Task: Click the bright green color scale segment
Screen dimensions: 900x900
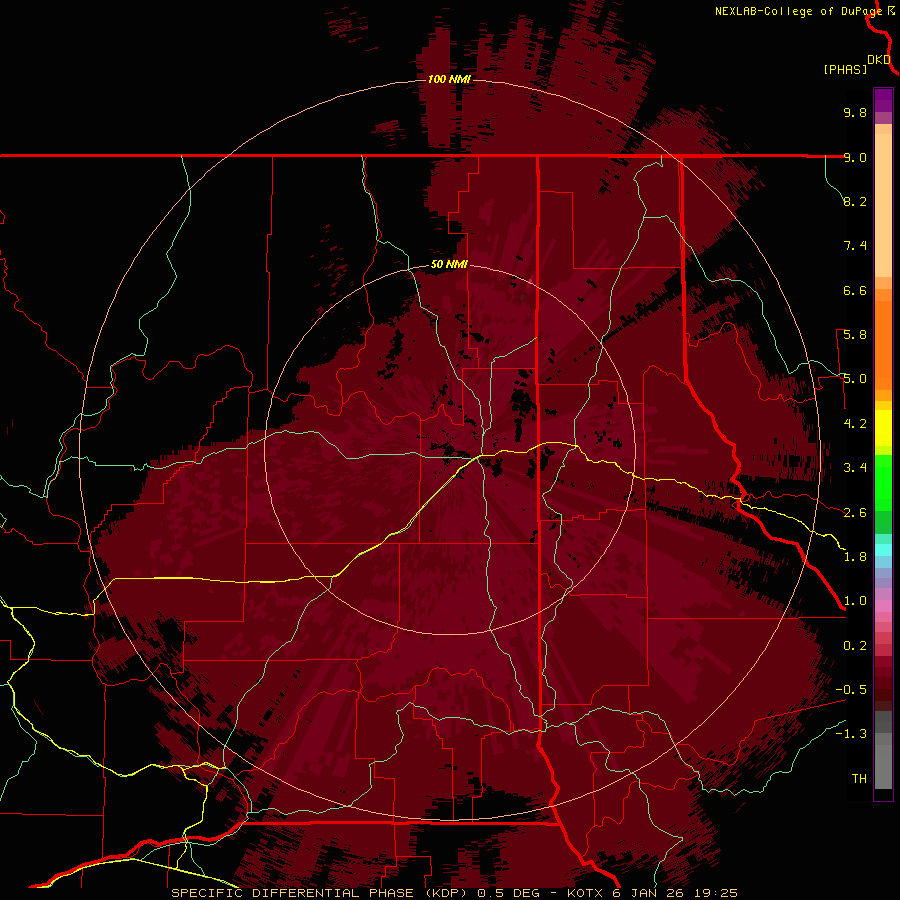Action: (x=883, y=482)
